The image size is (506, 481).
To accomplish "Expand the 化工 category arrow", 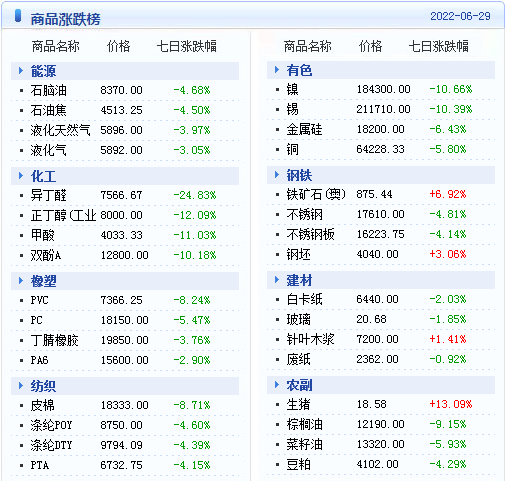I will coord(21,176).
